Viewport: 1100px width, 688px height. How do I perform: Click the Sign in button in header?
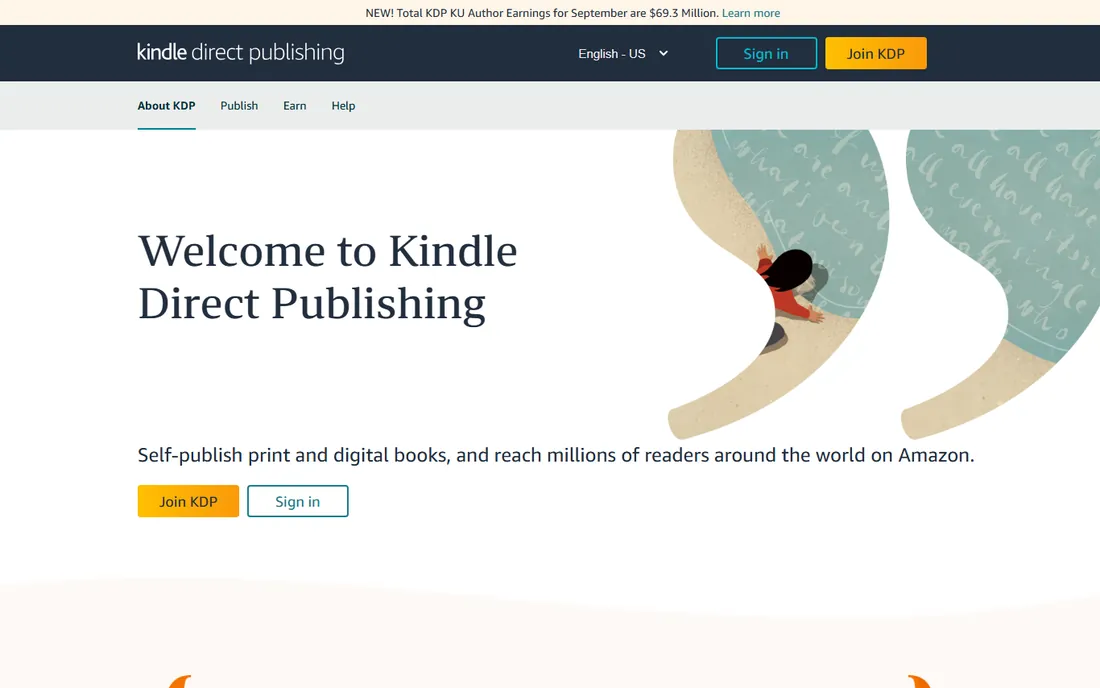(766, 53)
